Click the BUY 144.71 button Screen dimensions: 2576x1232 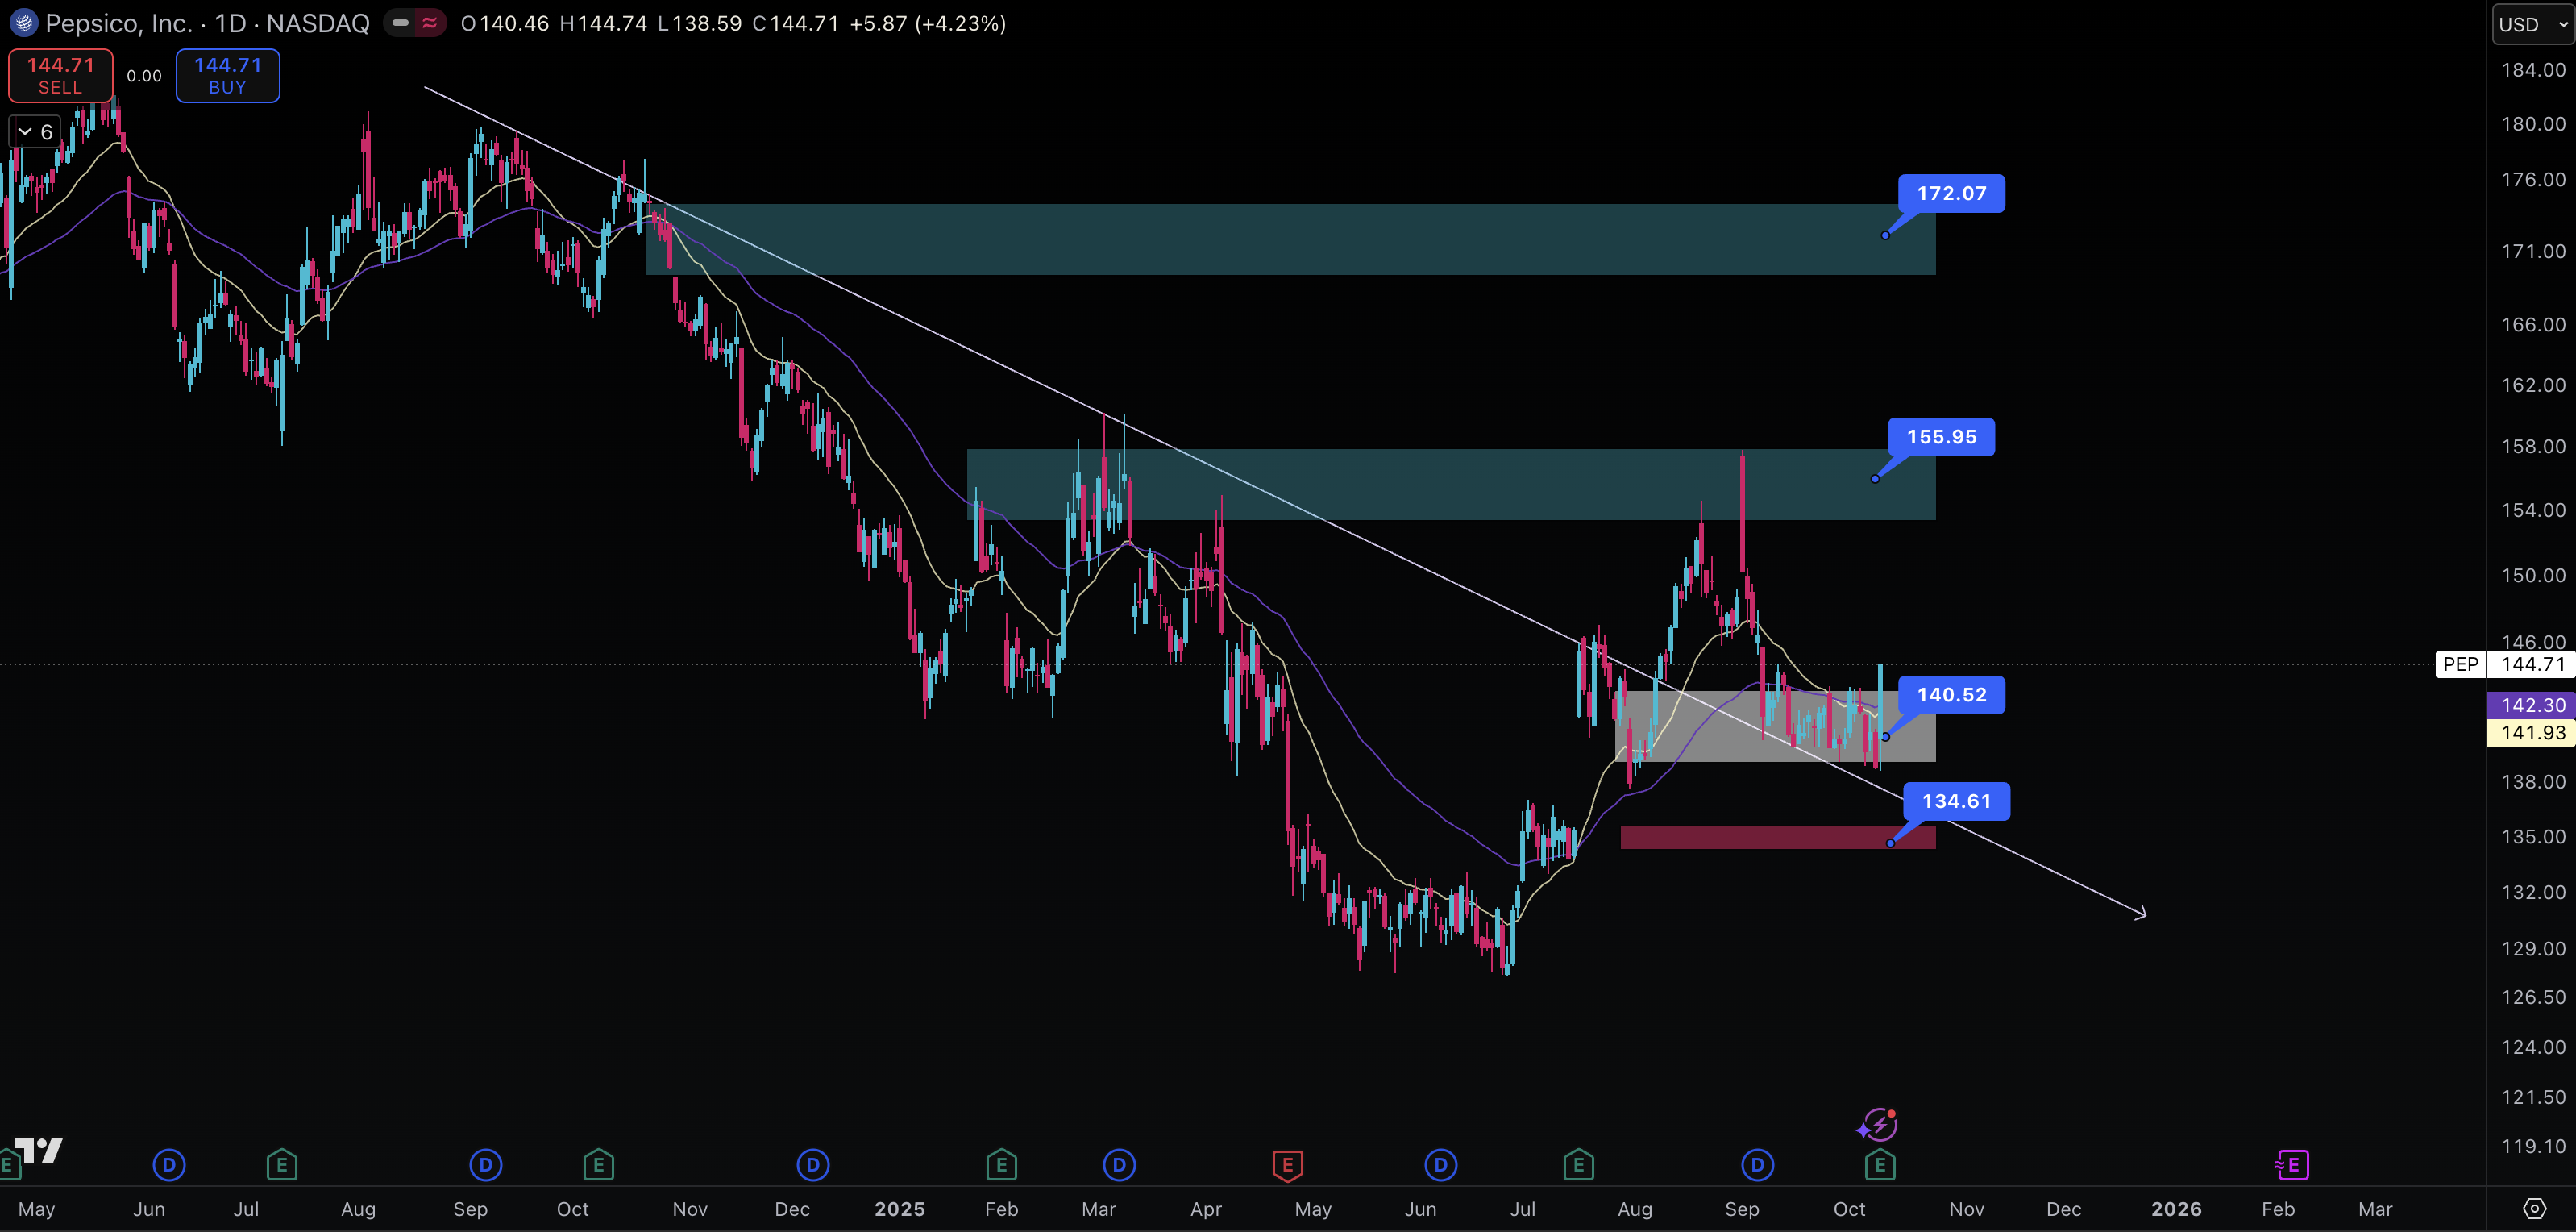tap(227, 76)
